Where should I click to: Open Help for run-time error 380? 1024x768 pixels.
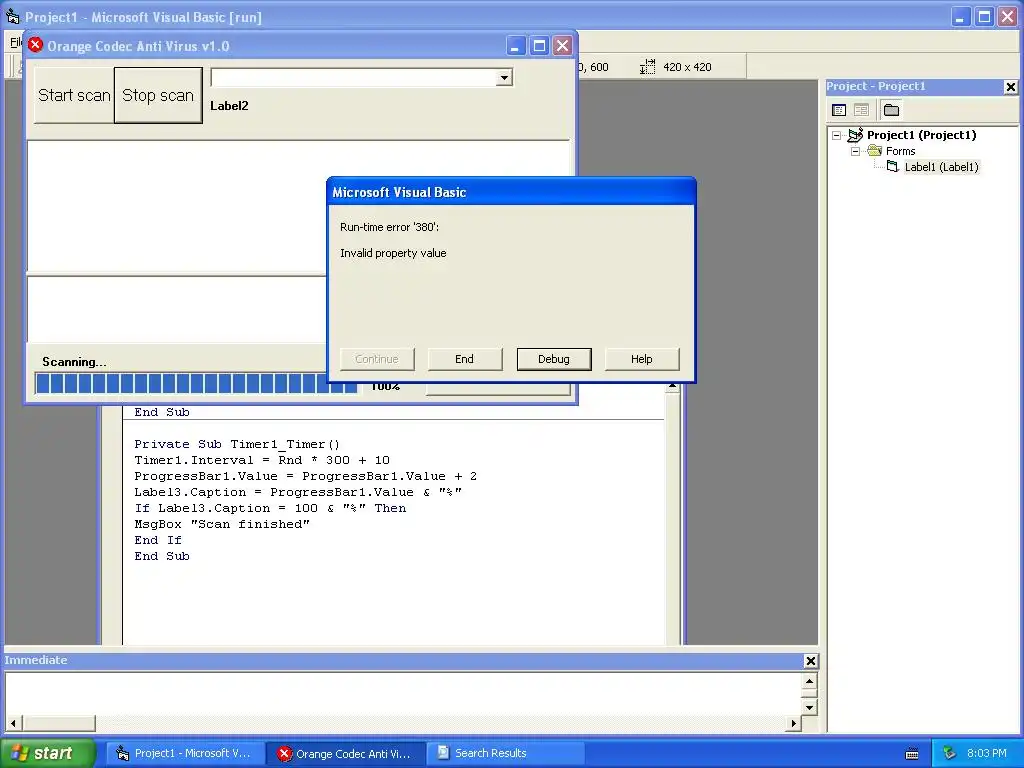641,359
